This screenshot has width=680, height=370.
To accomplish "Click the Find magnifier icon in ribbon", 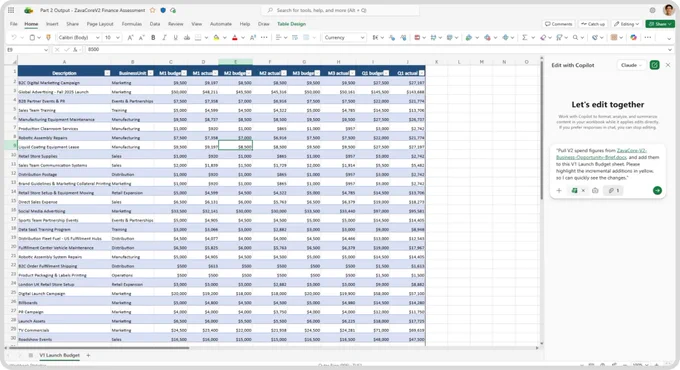I will [575, 38].
